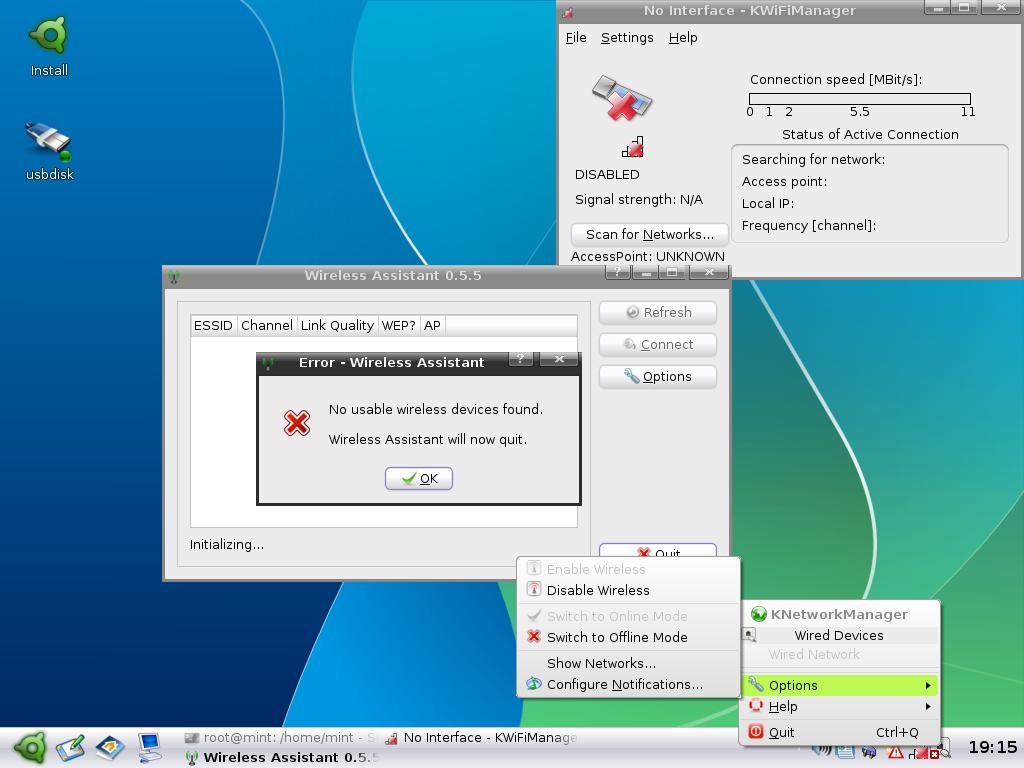Click the grayed-out Wired Network entry
The height and width of the screenshot is (768, 1024).
tap(839, 654)
